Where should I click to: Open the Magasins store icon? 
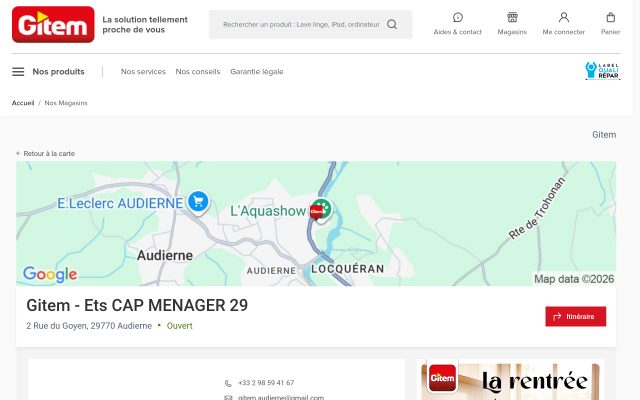click(512, 17)
